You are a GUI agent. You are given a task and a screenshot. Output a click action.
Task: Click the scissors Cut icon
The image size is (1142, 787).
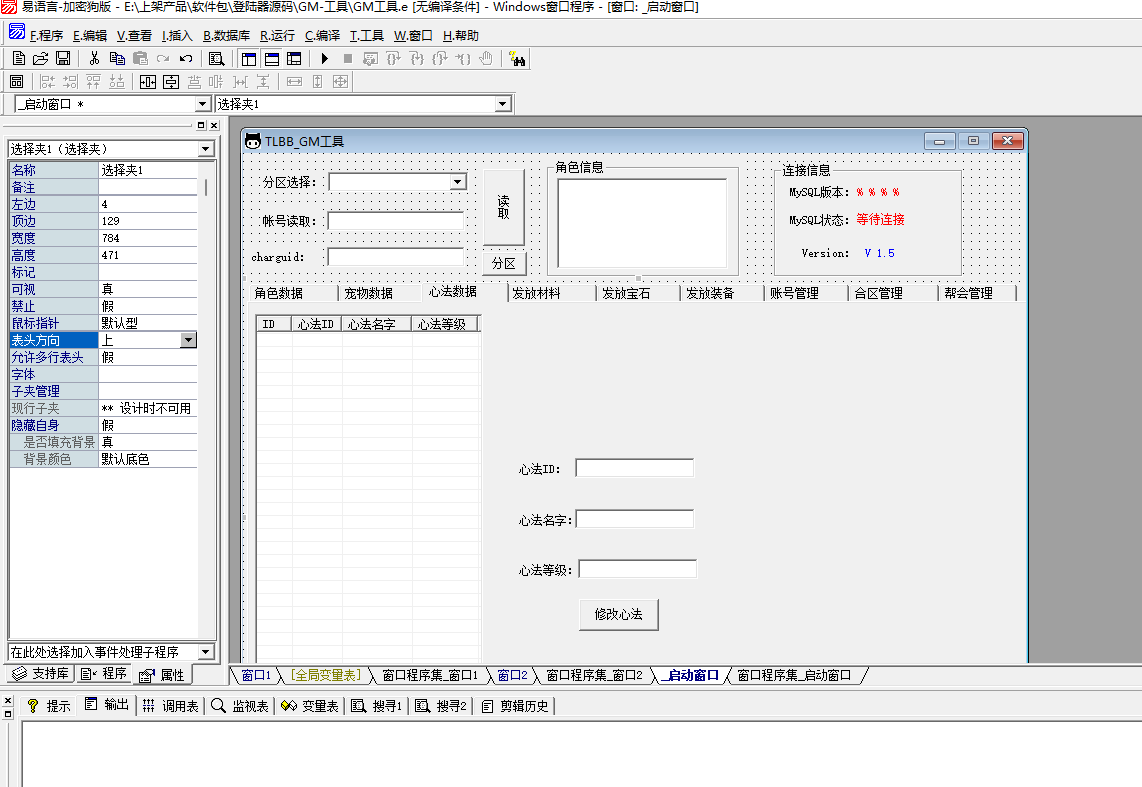point(94,59)
